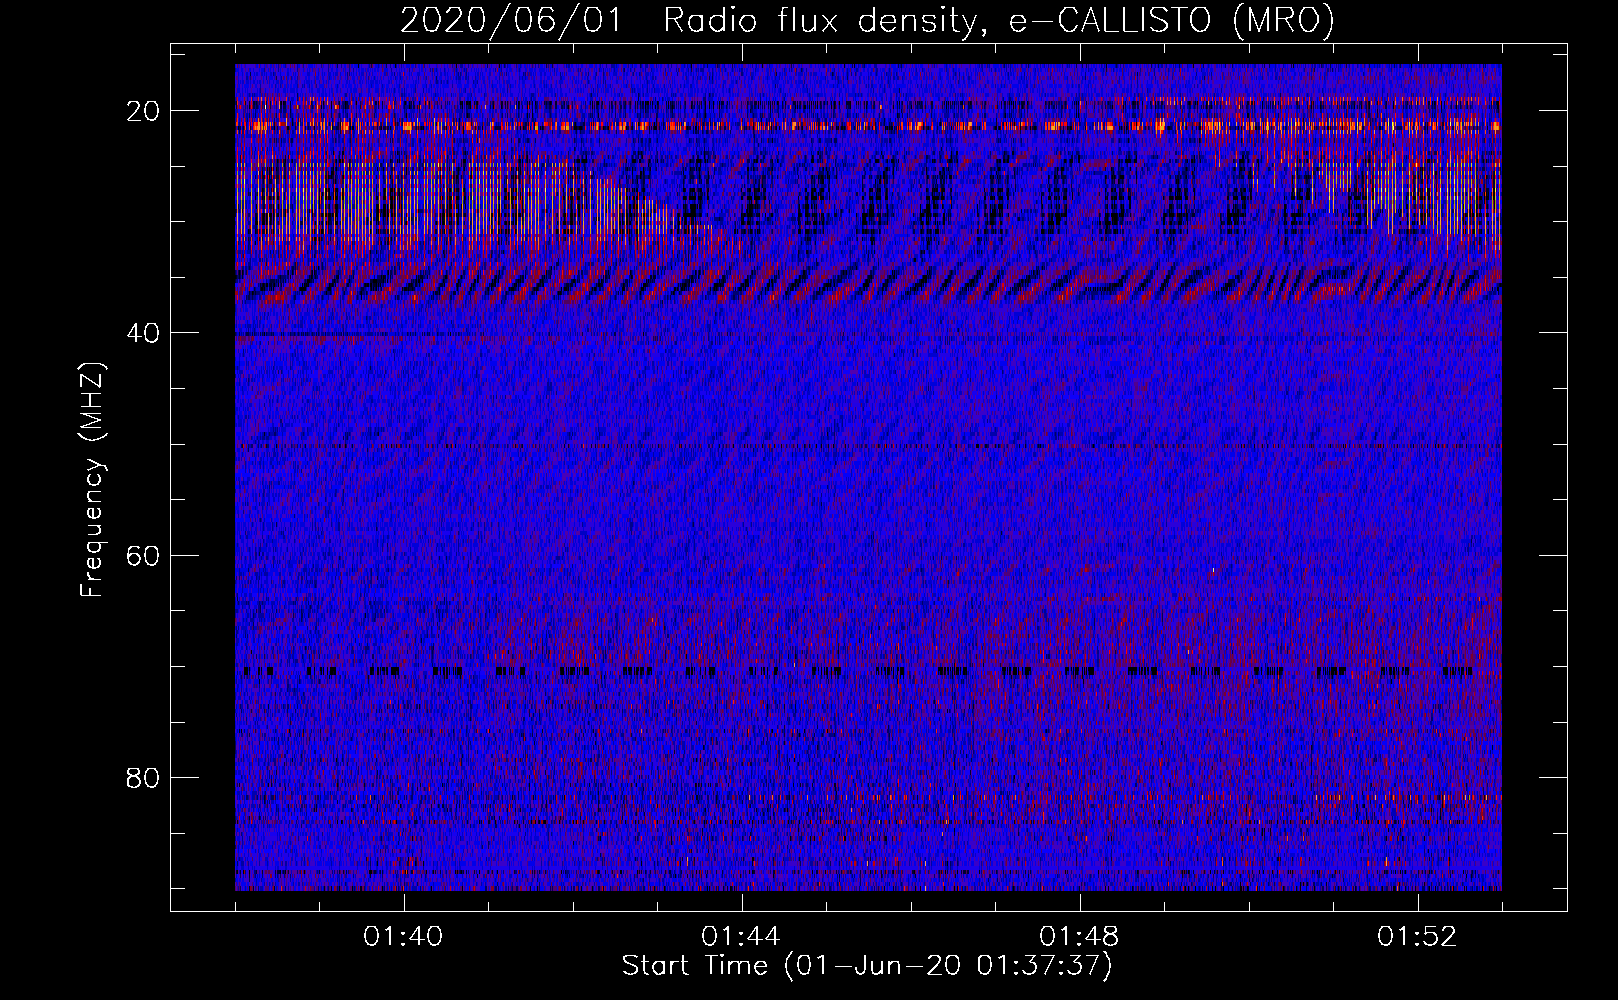Click the '60' frequency tick label
This screenshot has width=1618, height=1000.
[x=143, y=555]
